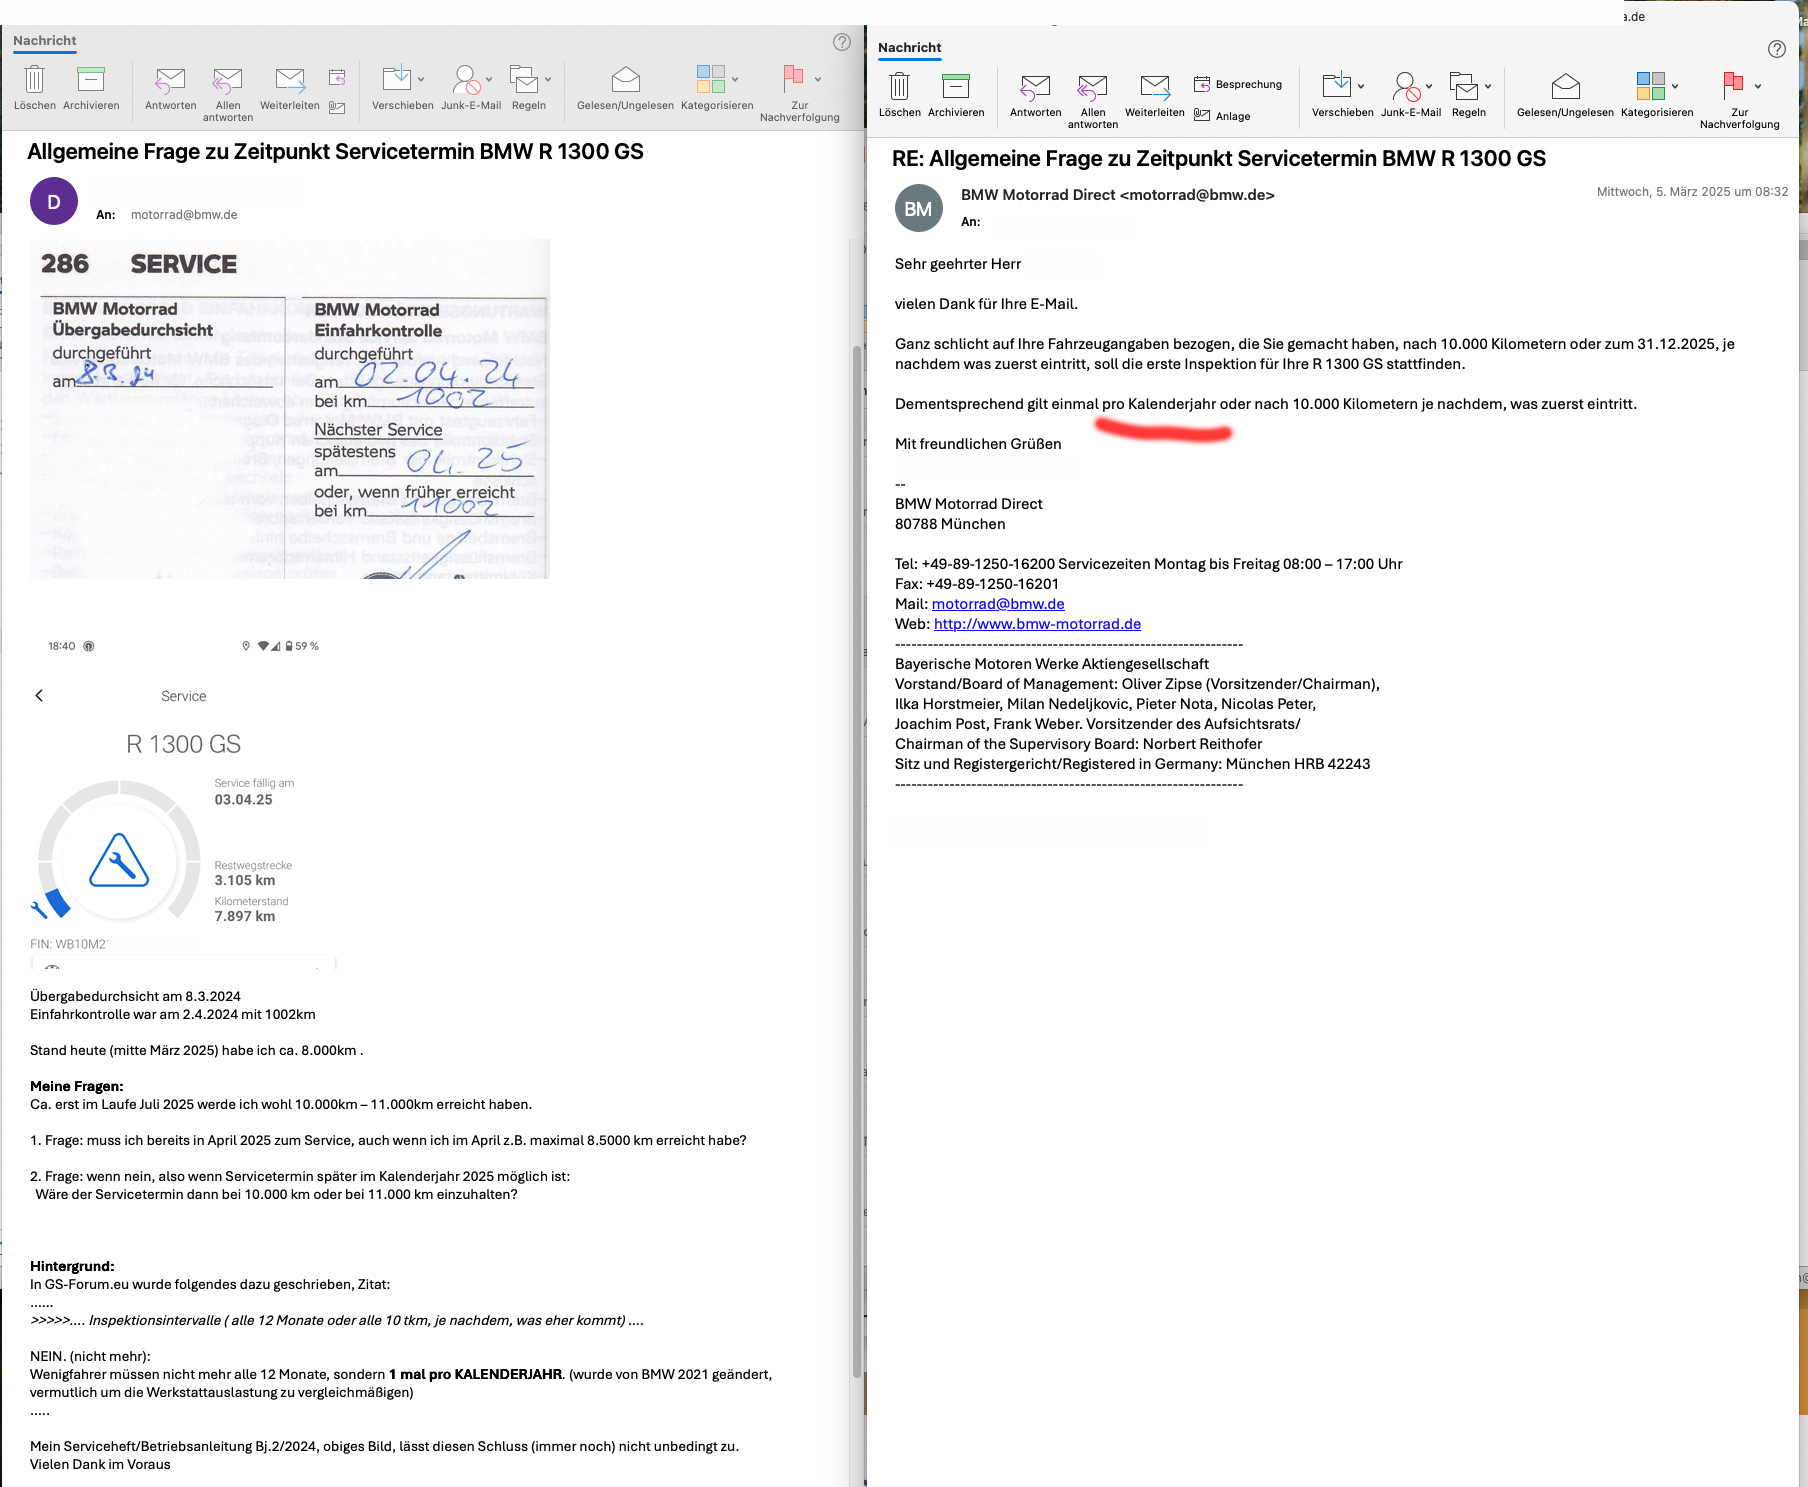Flag message with Zur Nachverfolgung in left window
Screen dimensions: 1808x1487
794,80
